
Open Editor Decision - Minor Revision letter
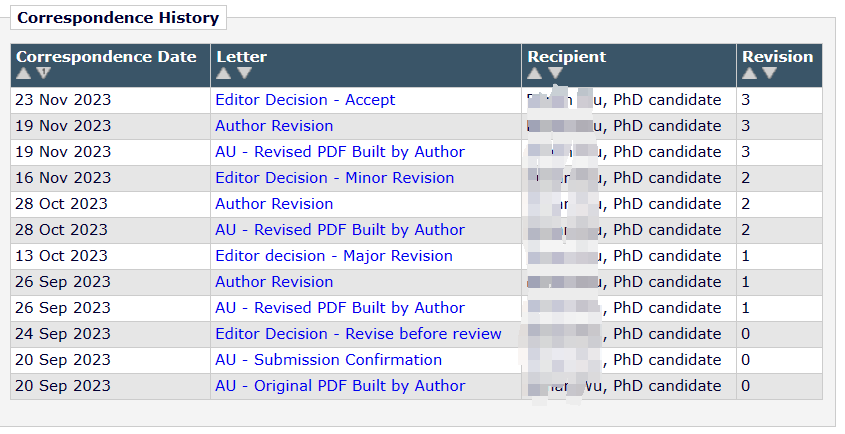tap(334, 178)
